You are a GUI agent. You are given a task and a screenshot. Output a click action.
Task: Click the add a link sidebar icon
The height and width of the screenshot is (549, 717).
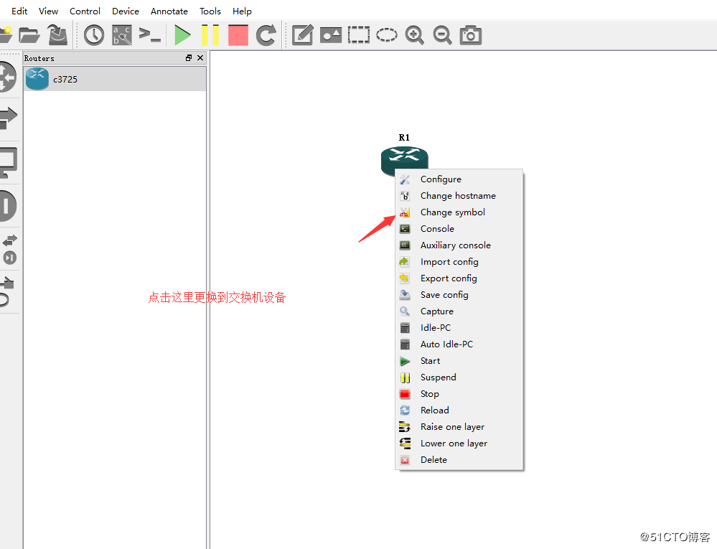[x=7, y=291]
